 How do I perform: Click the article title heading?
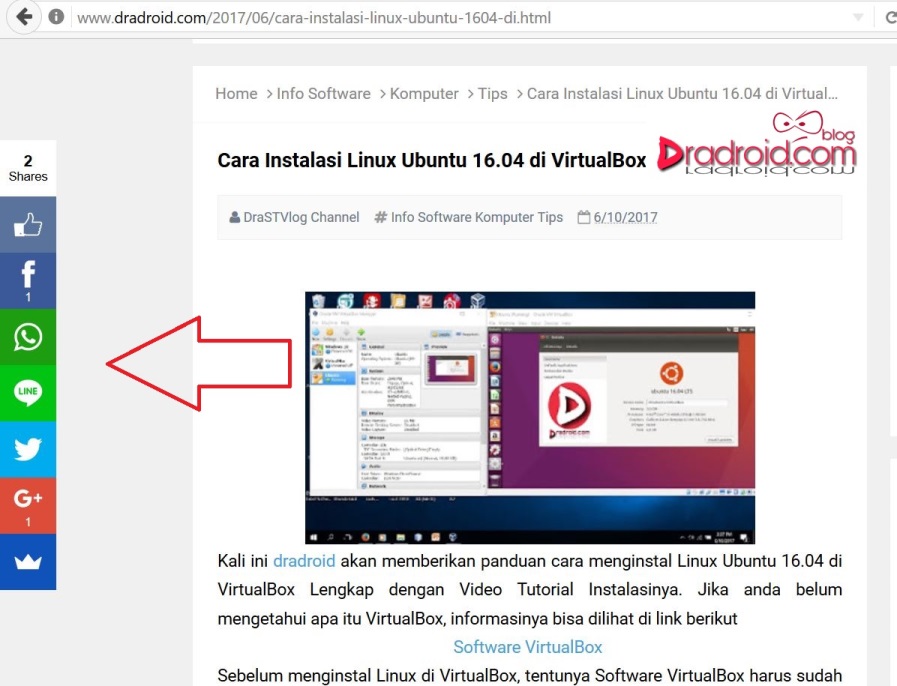(432, 160)
